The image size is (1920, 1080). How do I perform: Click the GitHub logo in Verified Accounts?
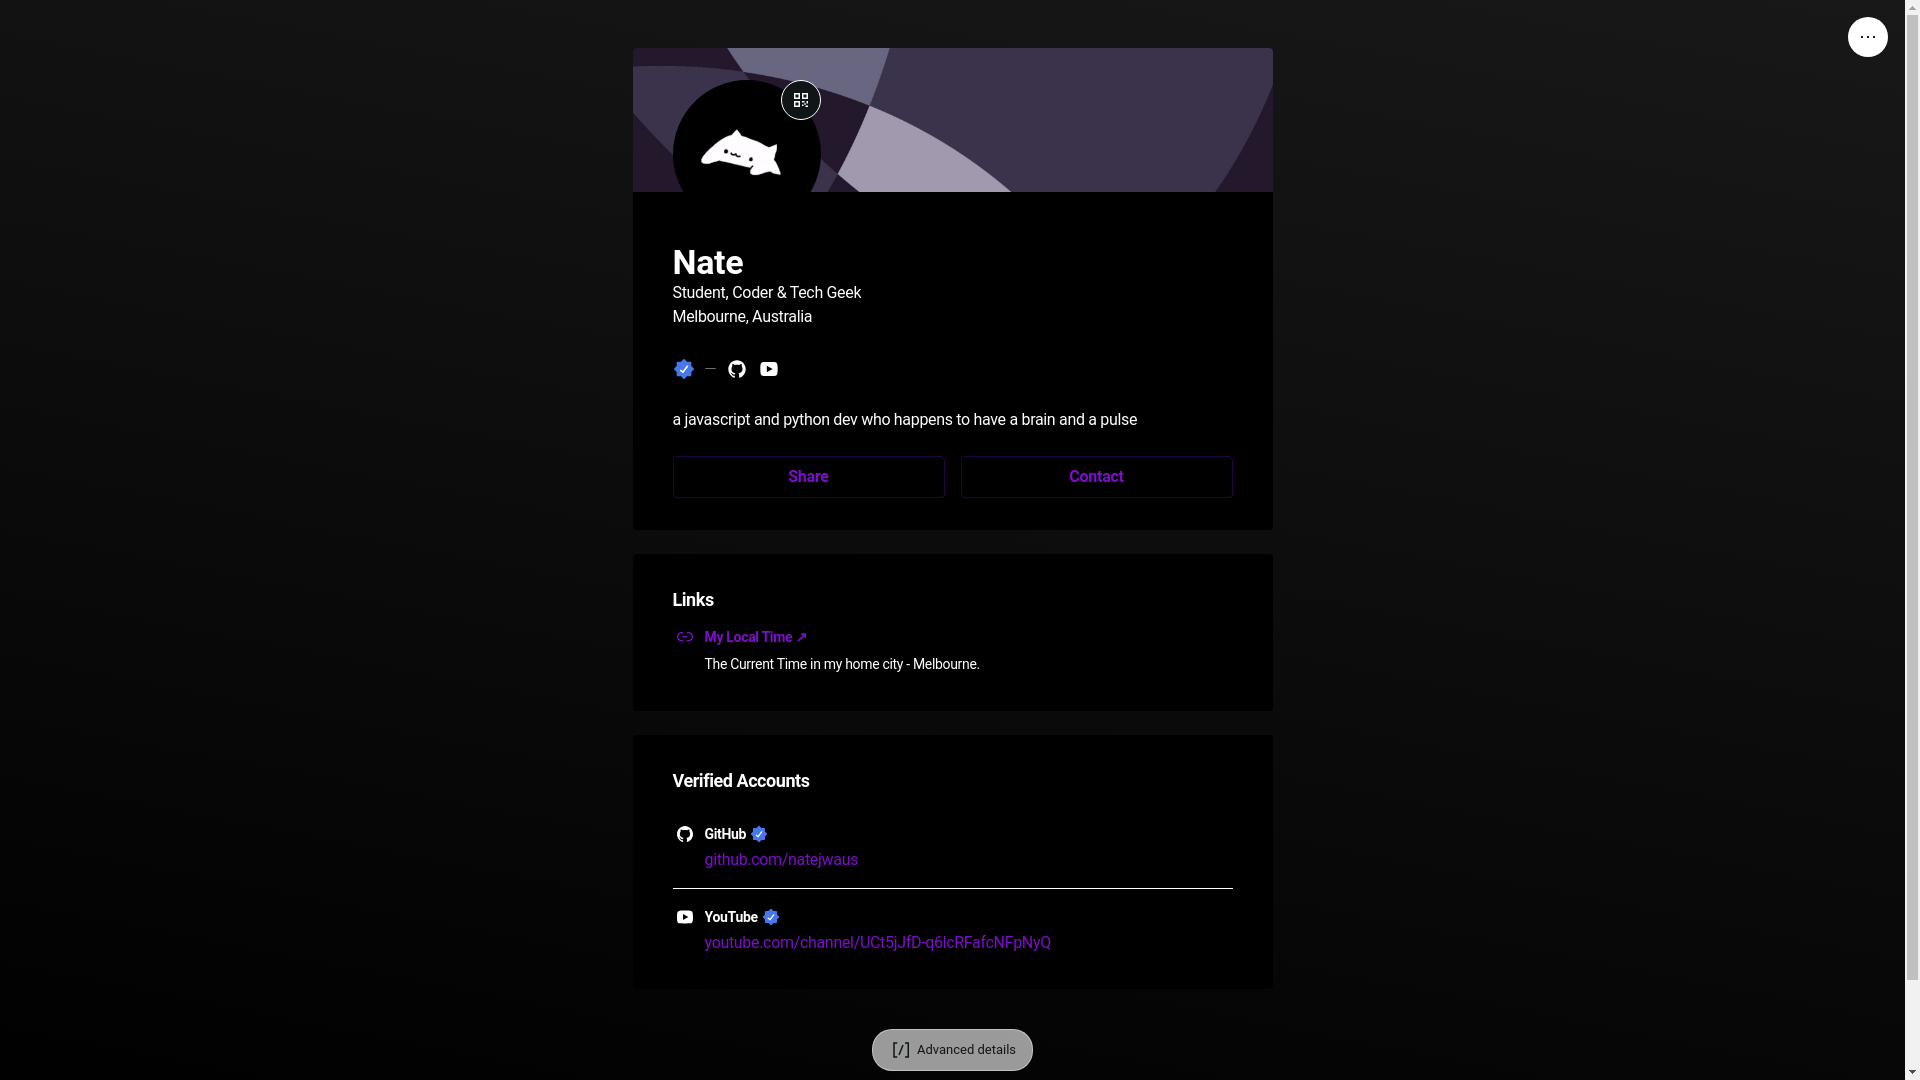[x=685, y=834]
